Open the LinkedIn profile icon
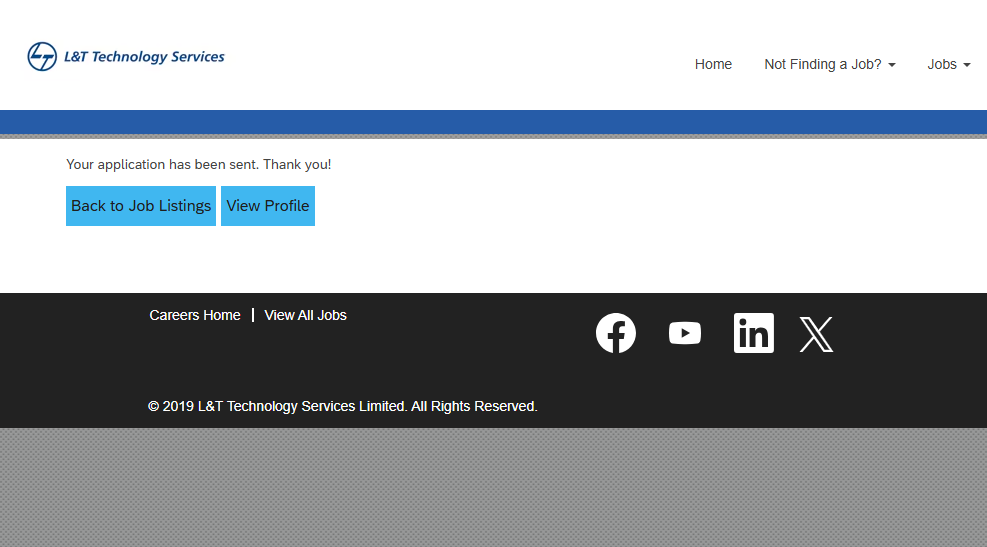The height and width of the screenshot is (547, 987). point(753,333)
